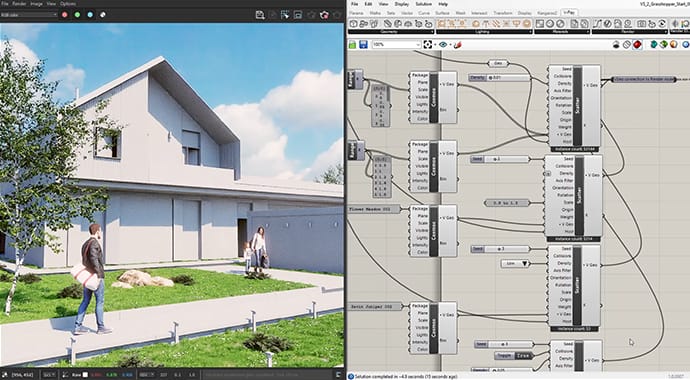This screenshot has height=380, width=690.
Task: Toggle the red channel in frame buffer
Action: pyautogui.click(x=65, y=15)
